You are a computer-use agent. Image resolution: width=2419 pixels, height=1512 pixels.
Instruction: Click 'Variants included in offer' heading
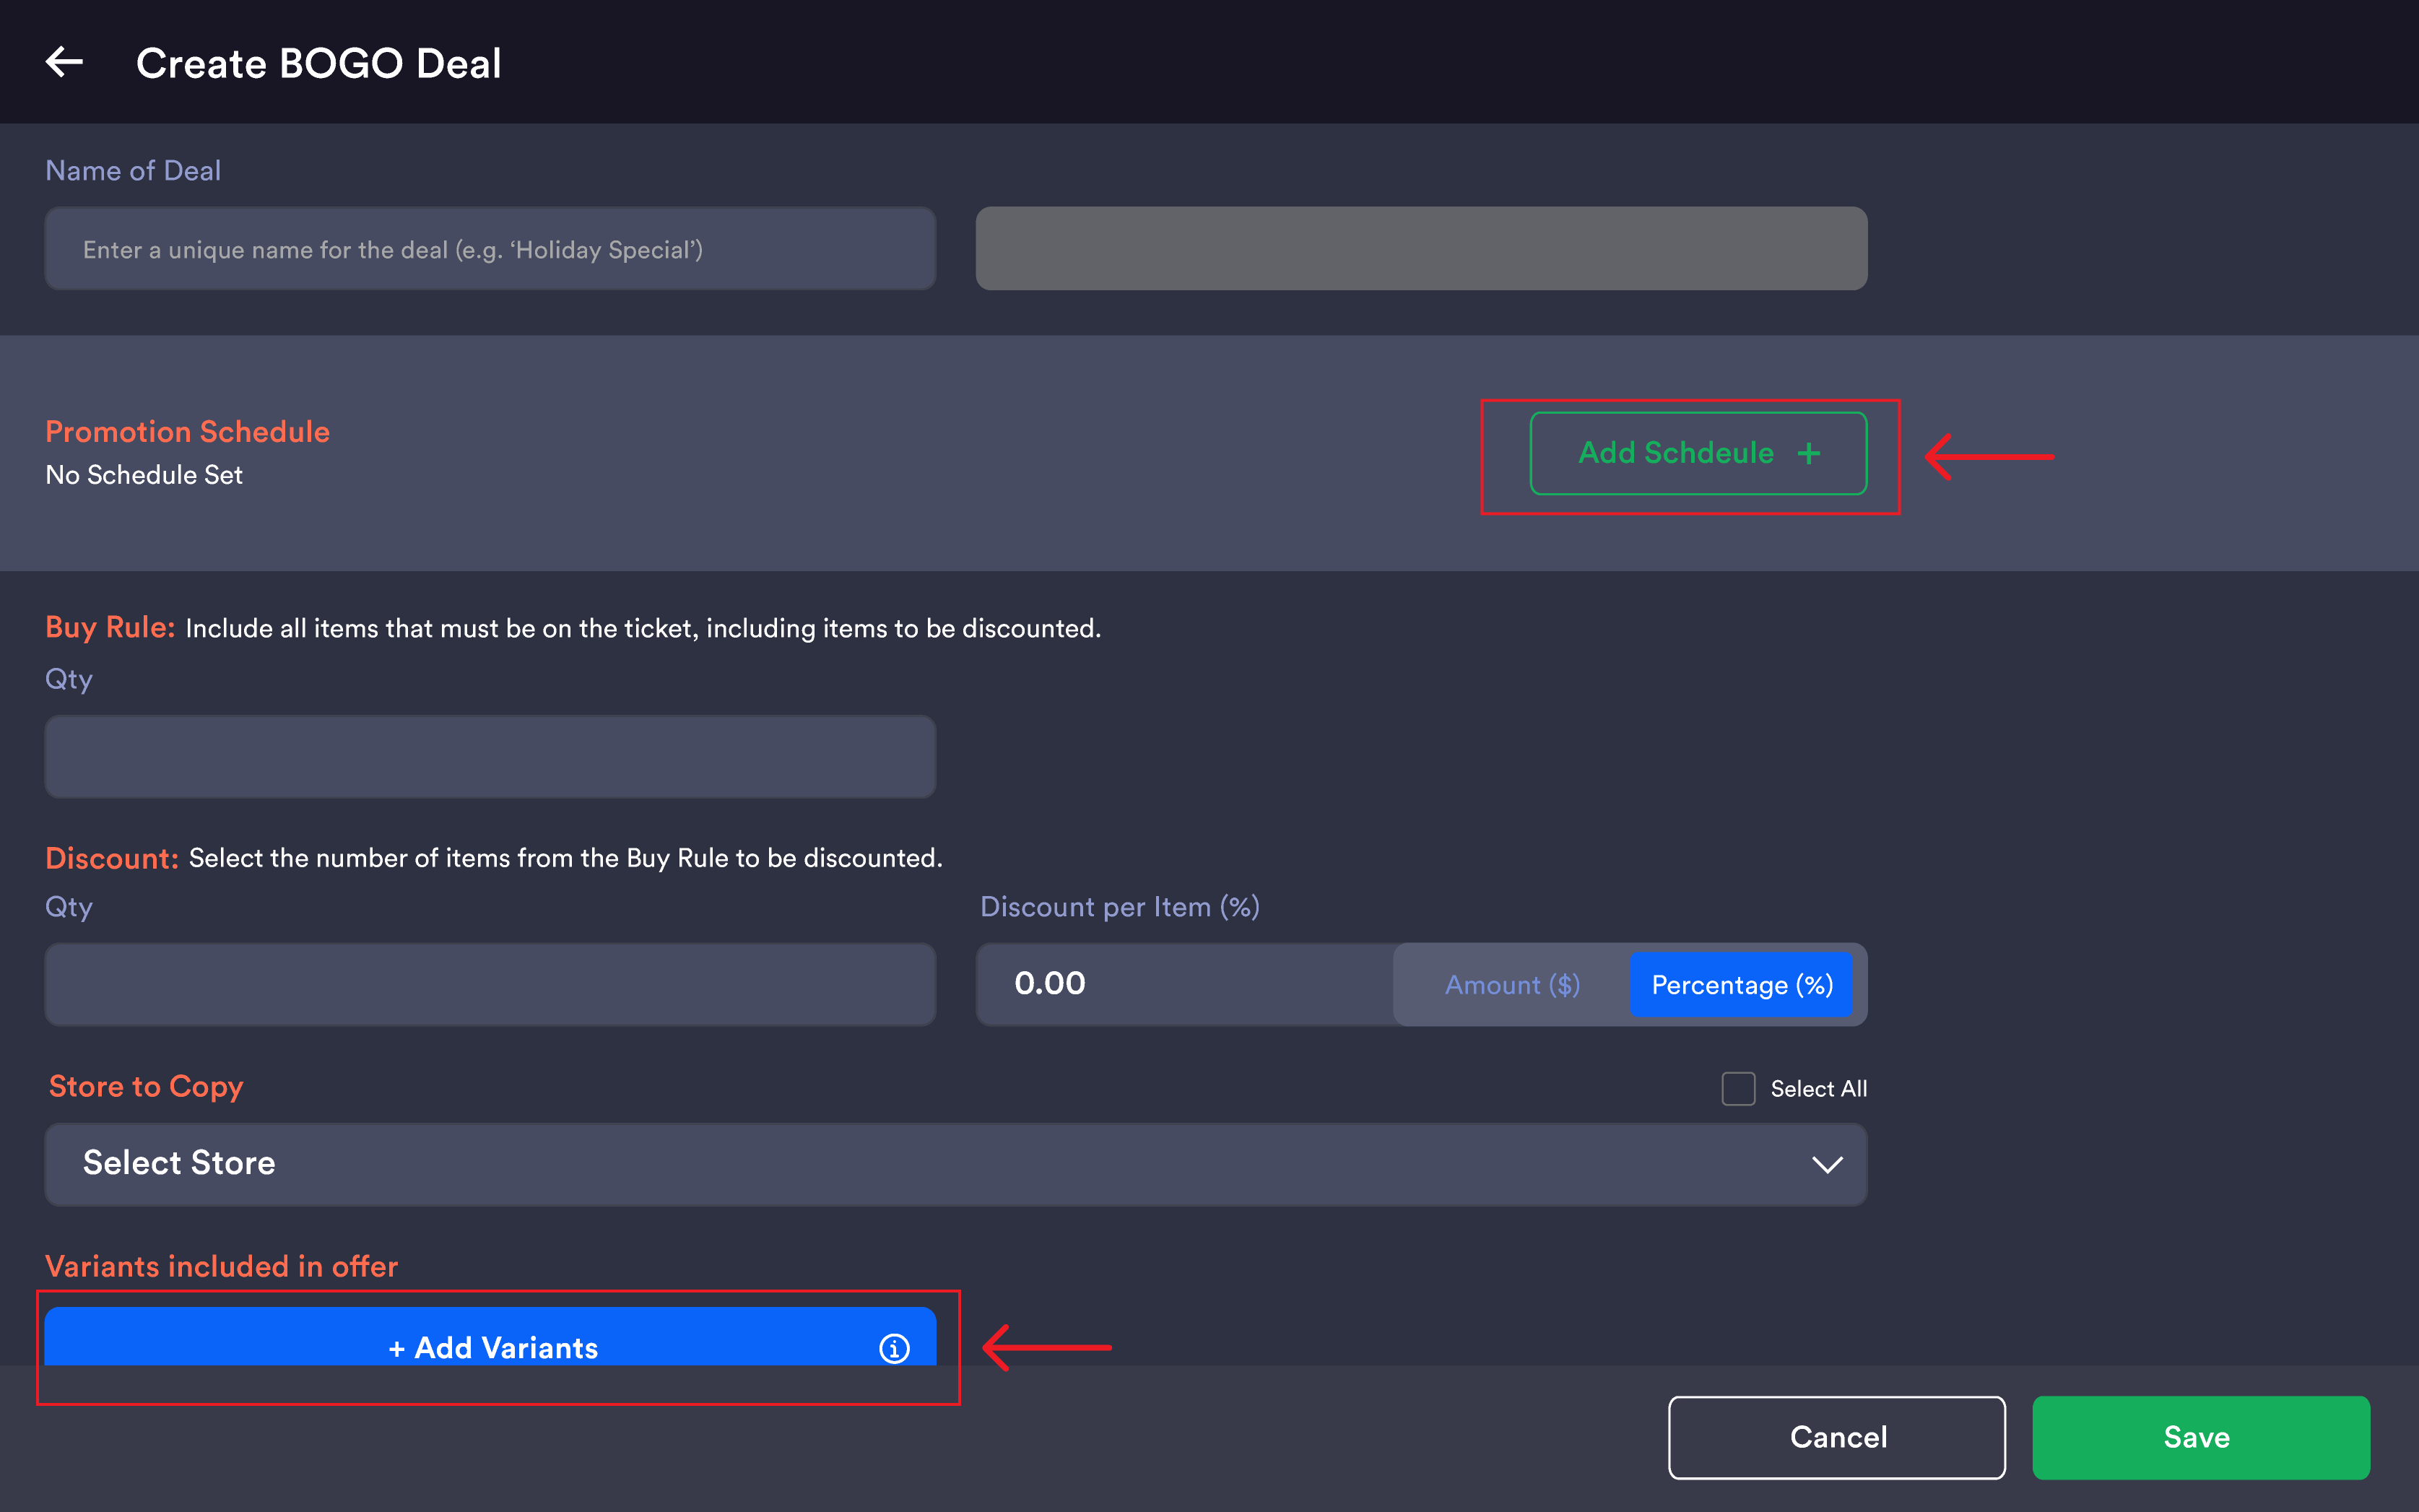click(221, 1266)
